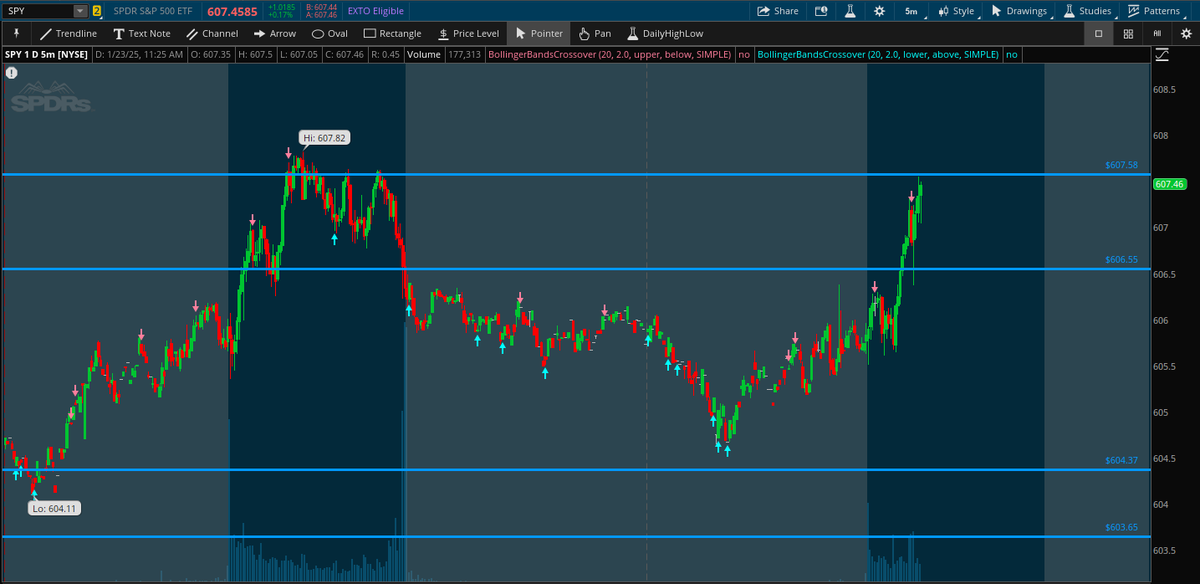This screenshot has width=1200, height=584.
Task: Click the 'All' layout icon
Action: point(1157,33)
